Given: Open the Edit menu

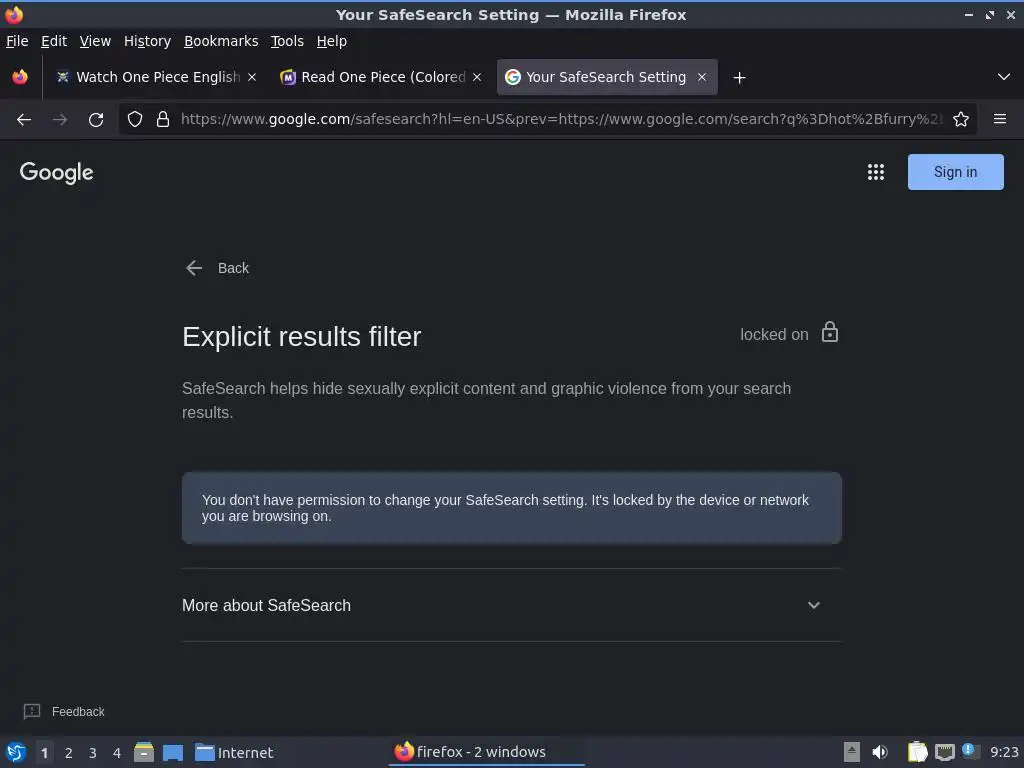Looking at the screenshot, I should click(x=54, y=41).
